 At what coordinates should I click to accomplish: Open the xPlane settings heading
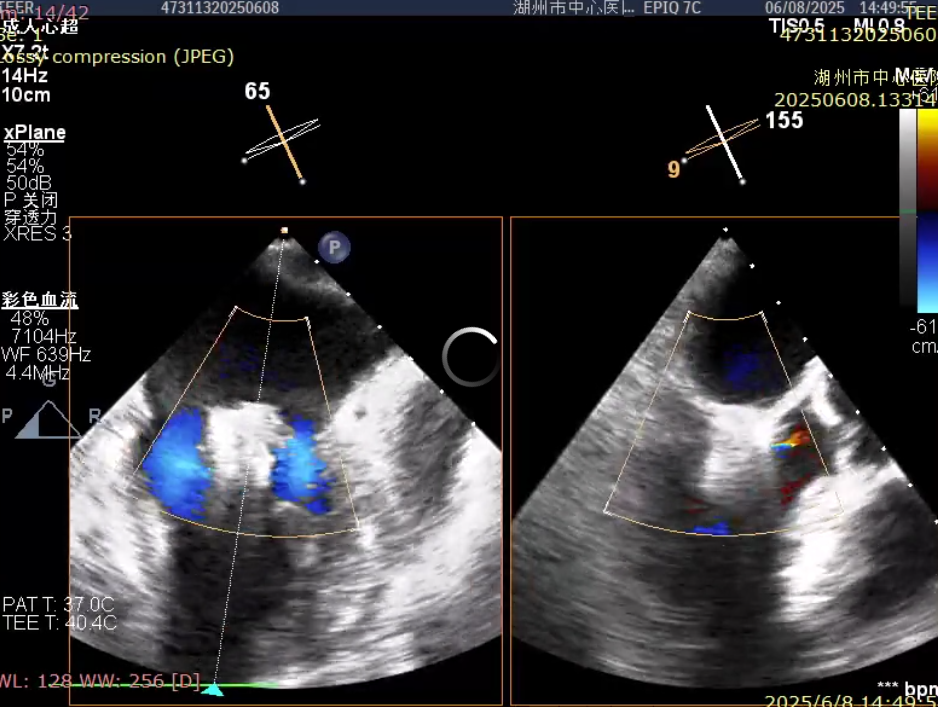coord(35,133)
